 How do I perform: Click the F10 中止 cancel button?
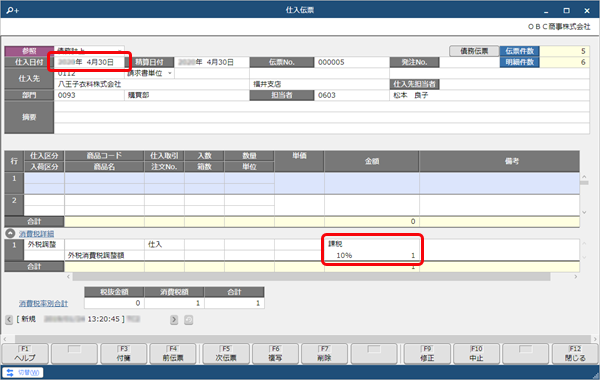point(476,354)
